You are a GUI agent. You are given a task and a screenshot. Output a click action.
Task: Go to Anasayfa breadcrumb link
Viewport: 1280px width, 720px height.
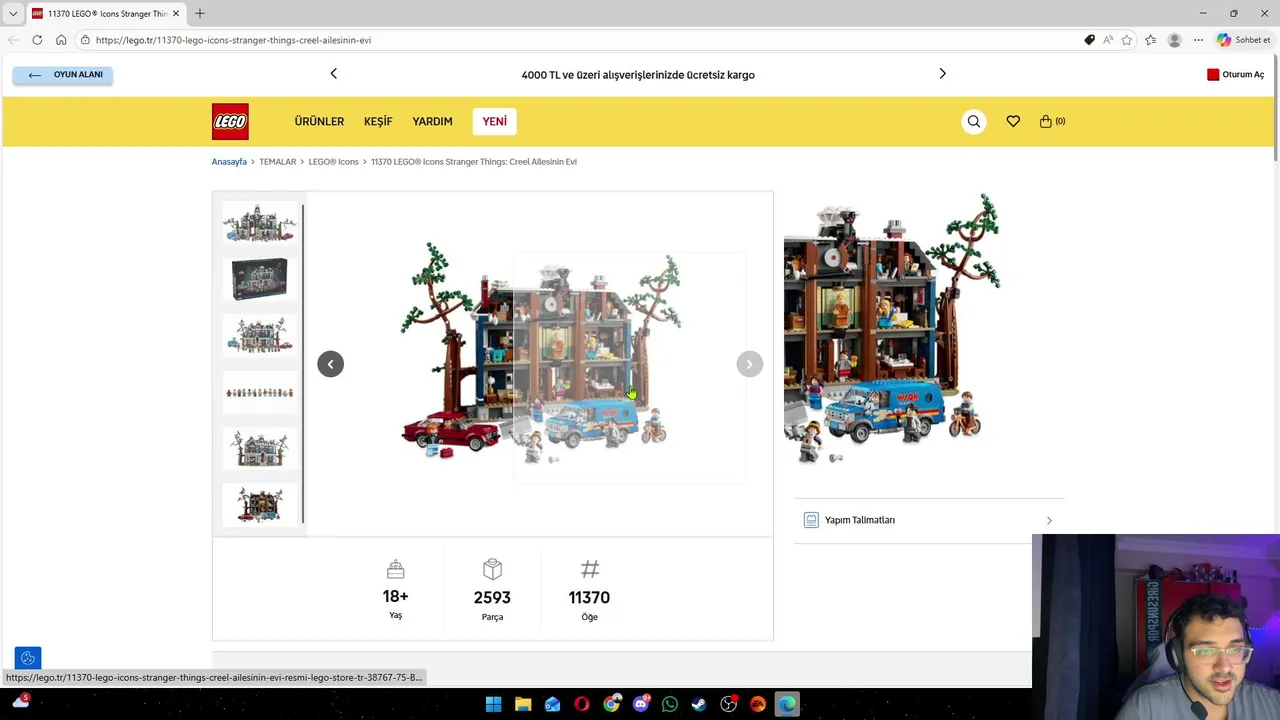tap(229, 161)
